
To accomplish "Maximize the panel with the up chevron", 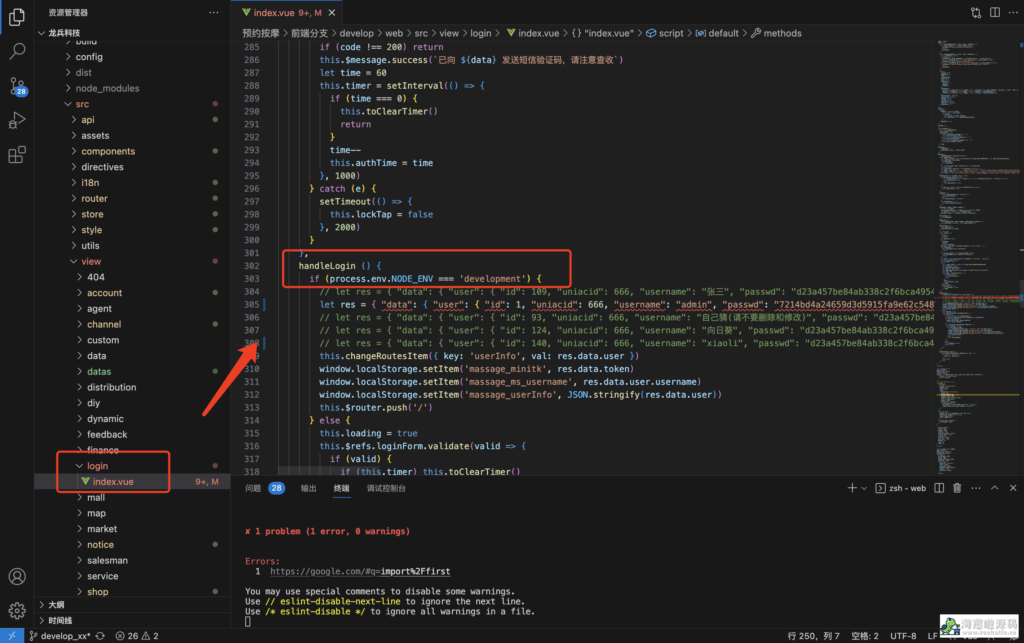I will (x=995, y=488).
